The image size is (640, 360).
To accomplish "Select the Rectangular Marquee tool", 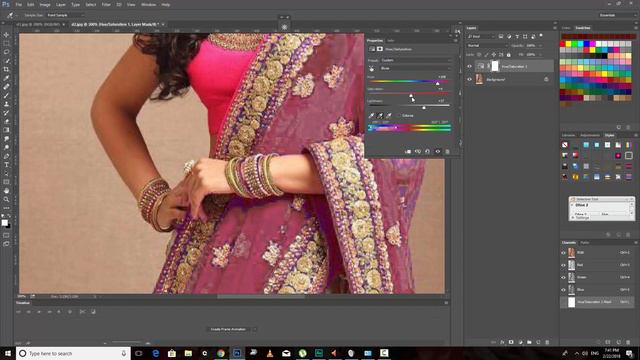I will point(6,43).
